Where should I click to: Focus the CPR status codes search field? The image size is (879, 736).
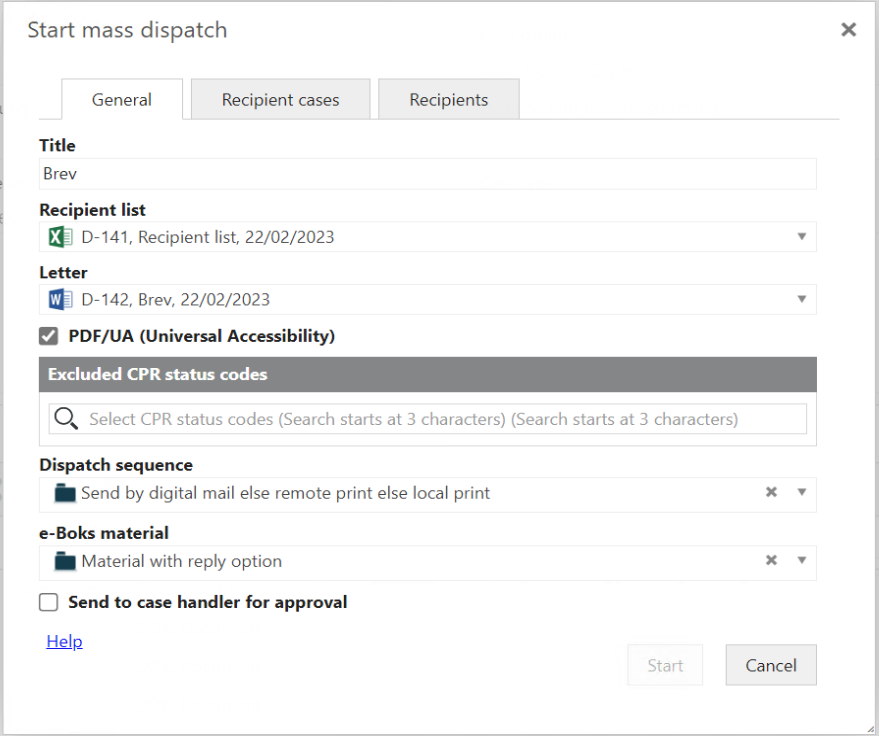click(440, 419)
